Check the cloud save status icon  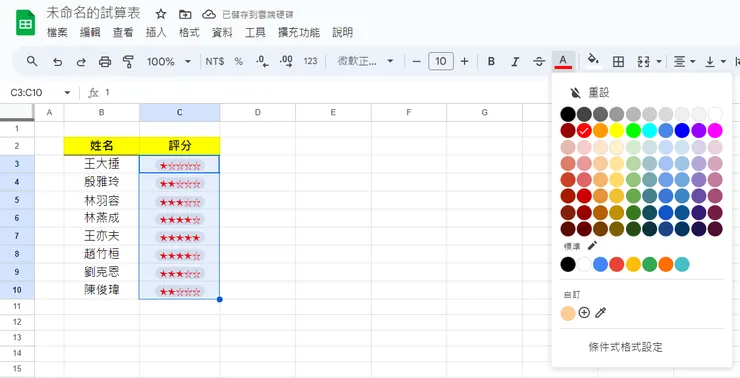pos(209,14)
